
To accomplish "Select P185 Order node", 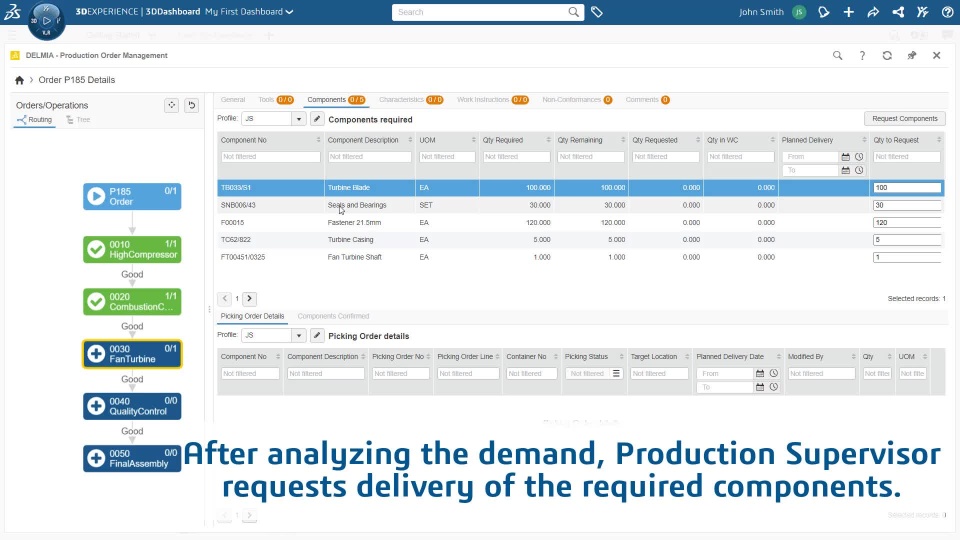I will [132, 197].
